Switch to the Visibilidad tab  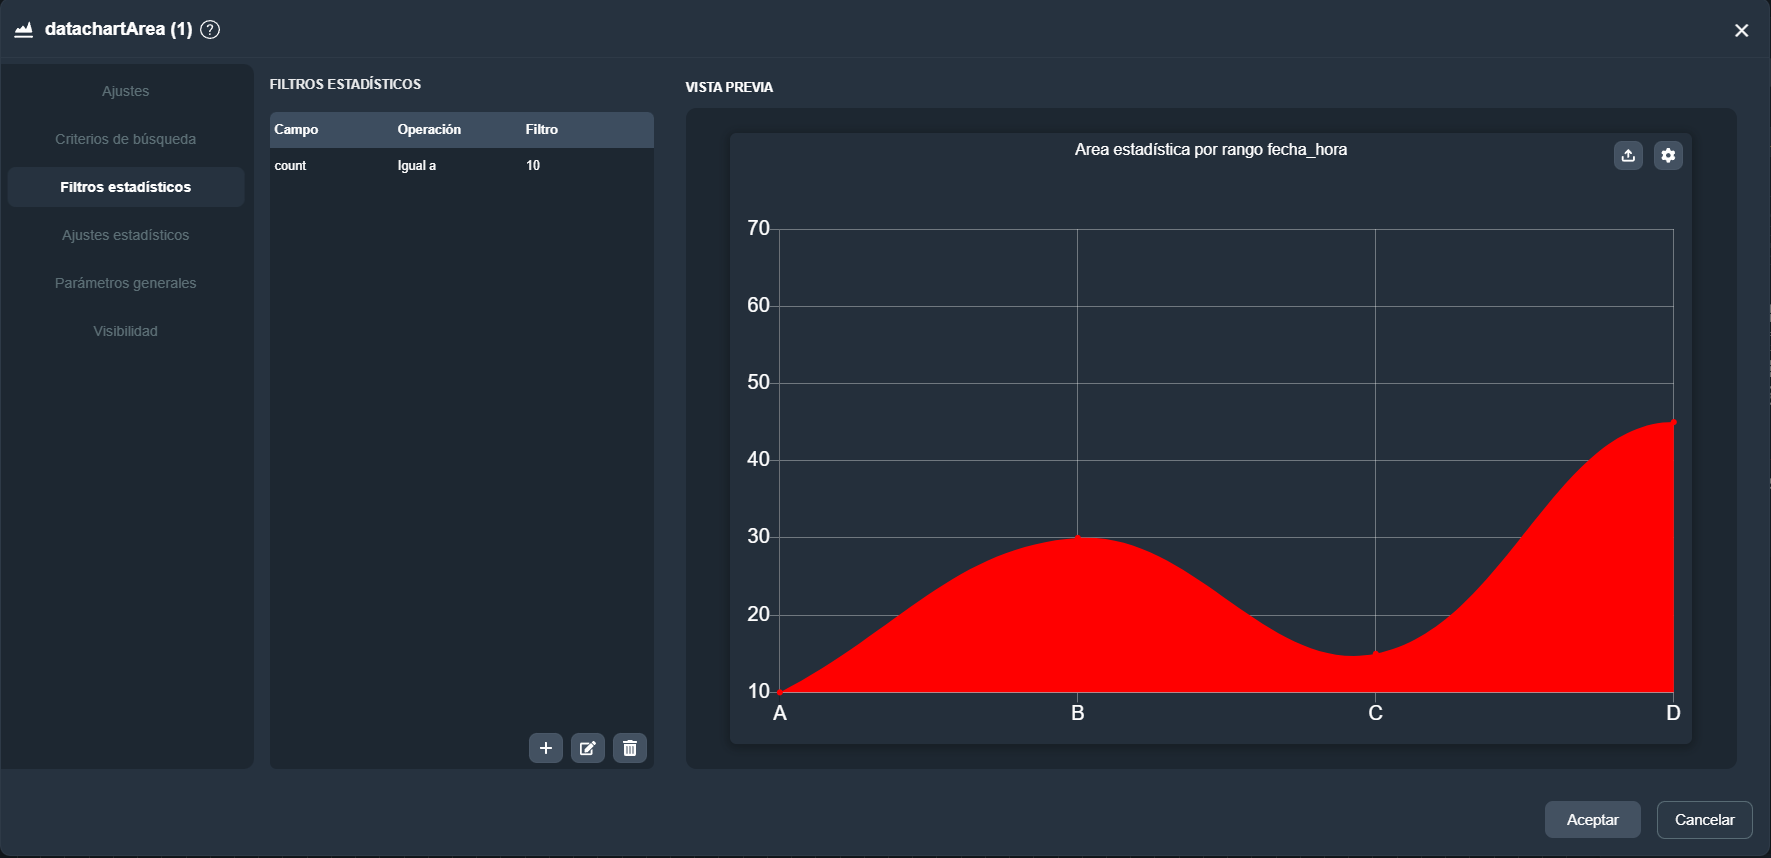click(x=126, y=331)
